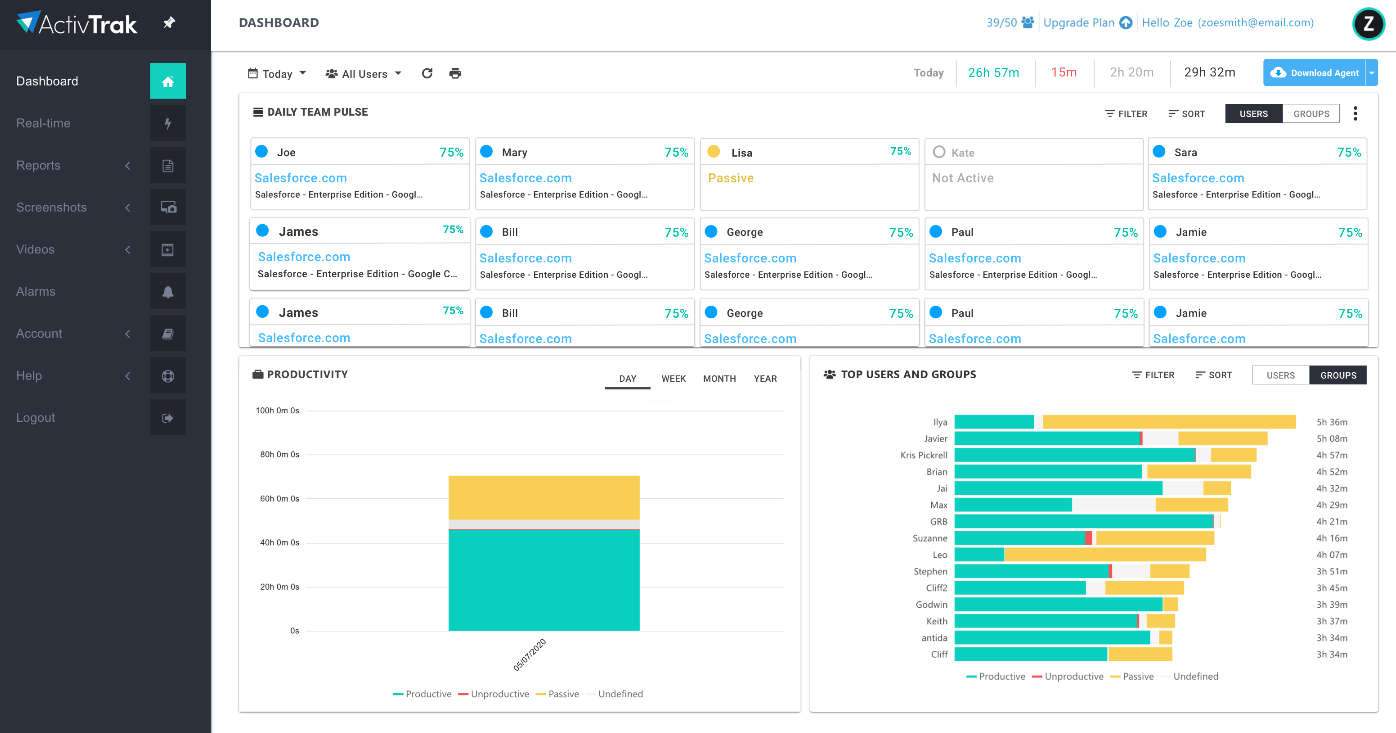The image size is (1396, 733).
Task: Open Real-time via the lightning bolt icon
Action: [x=168, y=123]
